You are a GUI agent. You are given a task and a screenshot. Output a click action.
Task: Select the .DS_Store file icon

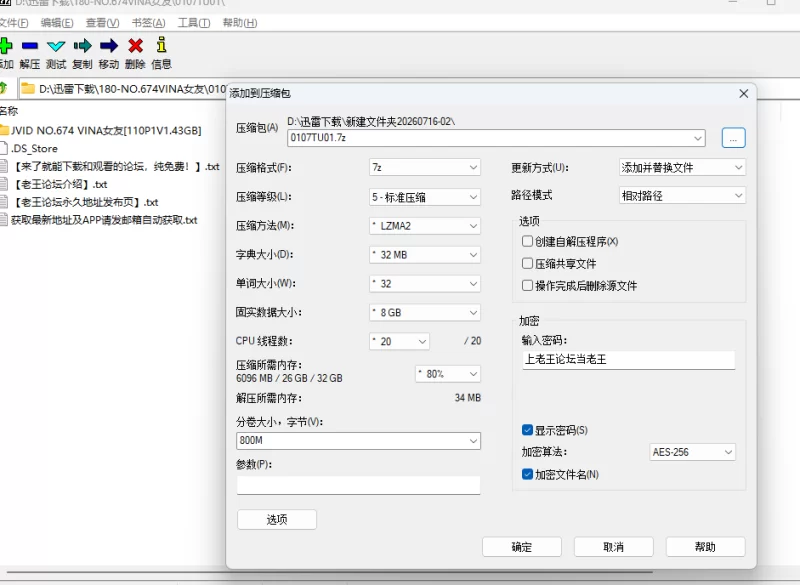pos(4,148)
